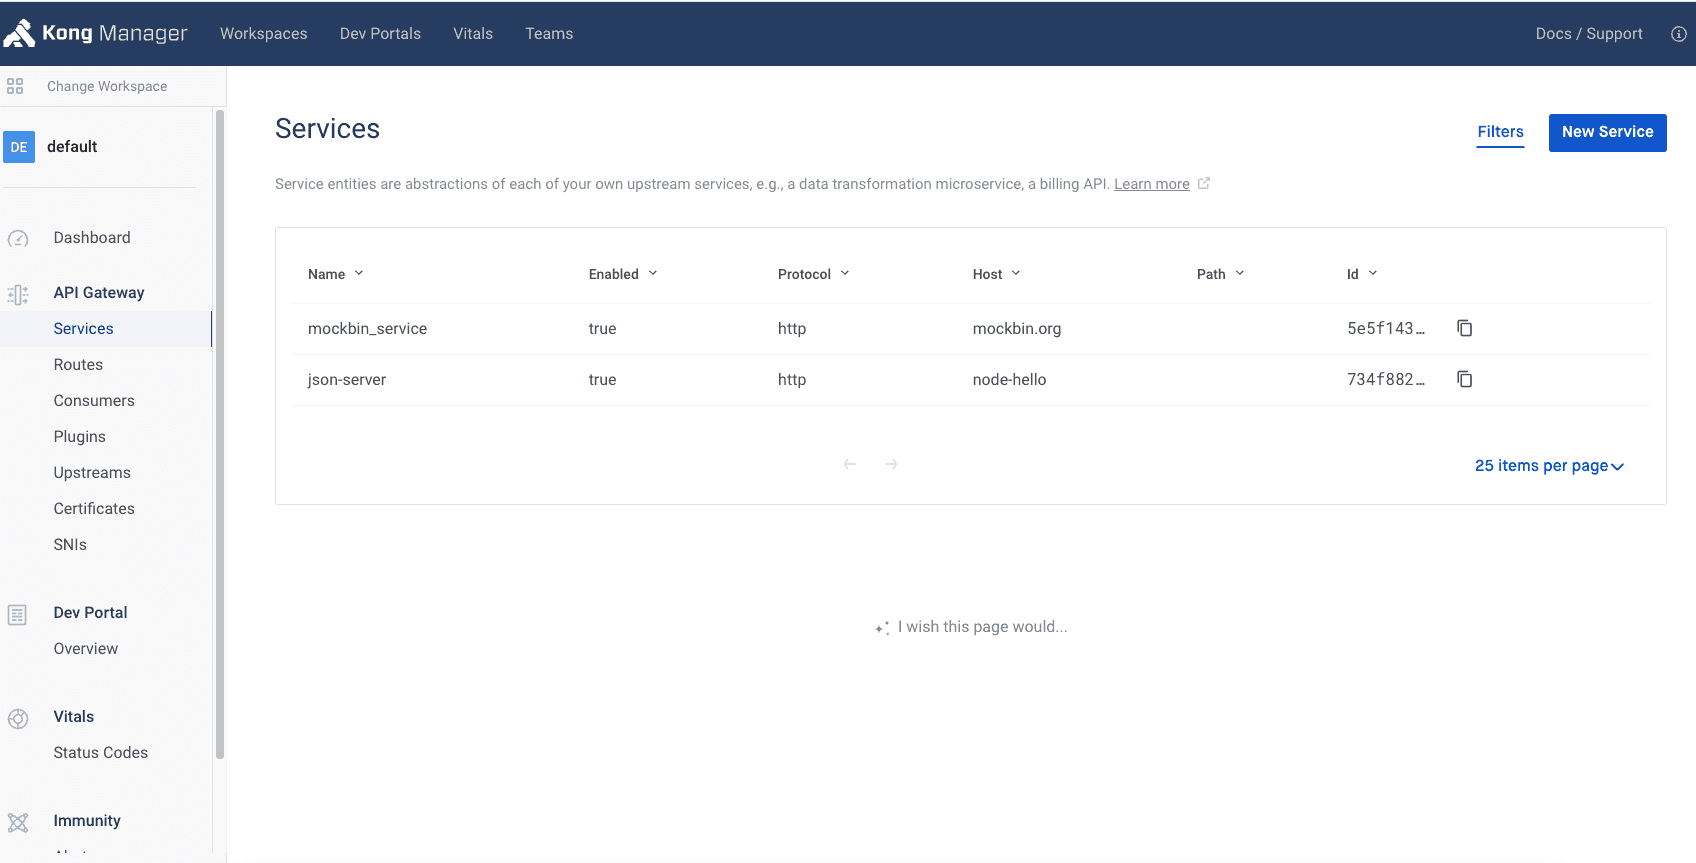Open Dev Portal Overview in sidebar

click(86, 649)
